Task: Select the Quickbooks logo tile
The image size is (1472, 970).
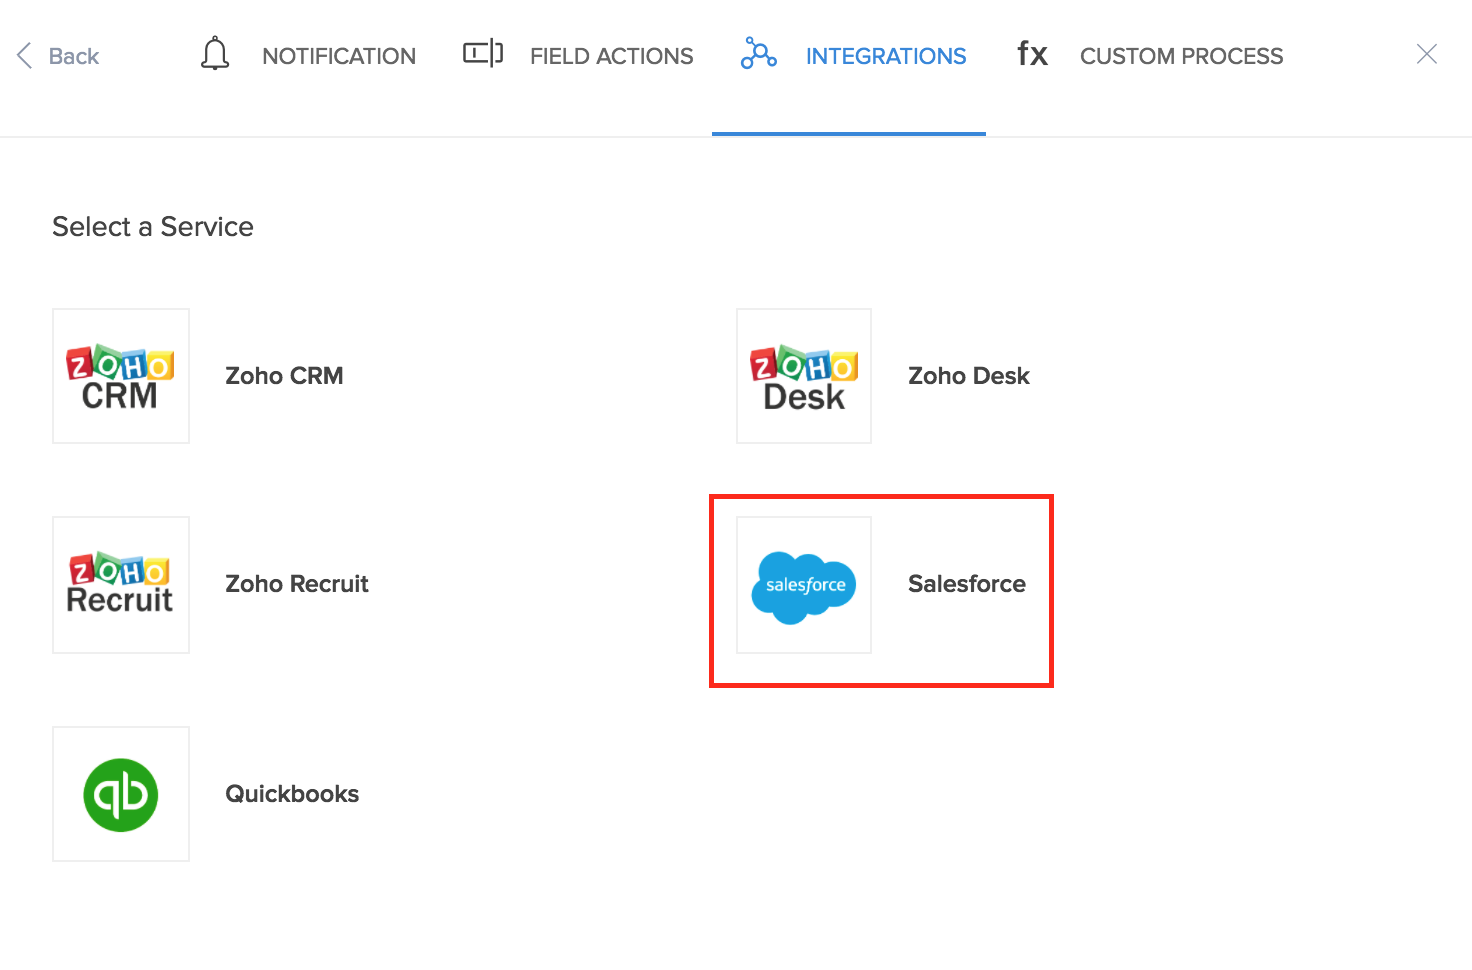Action: pos(121,794)
